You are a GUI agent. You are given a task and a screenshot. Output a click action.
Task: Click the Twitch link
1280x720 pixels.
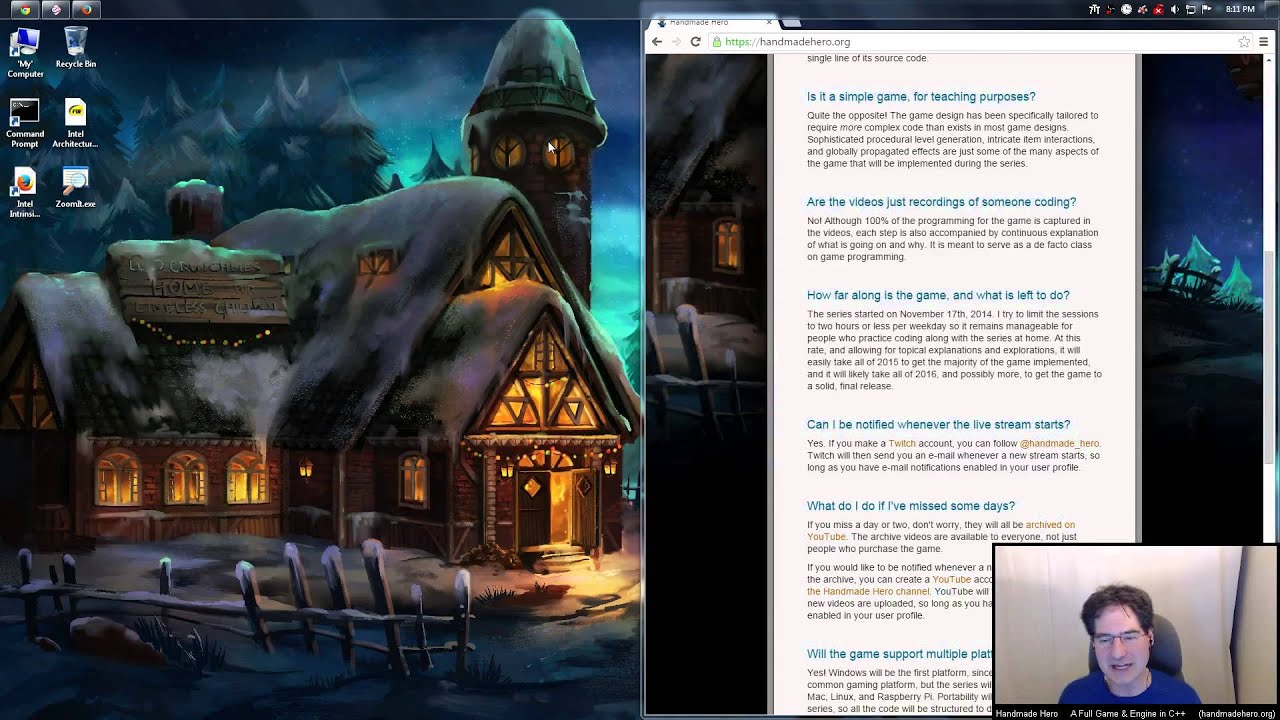(902, 444)
